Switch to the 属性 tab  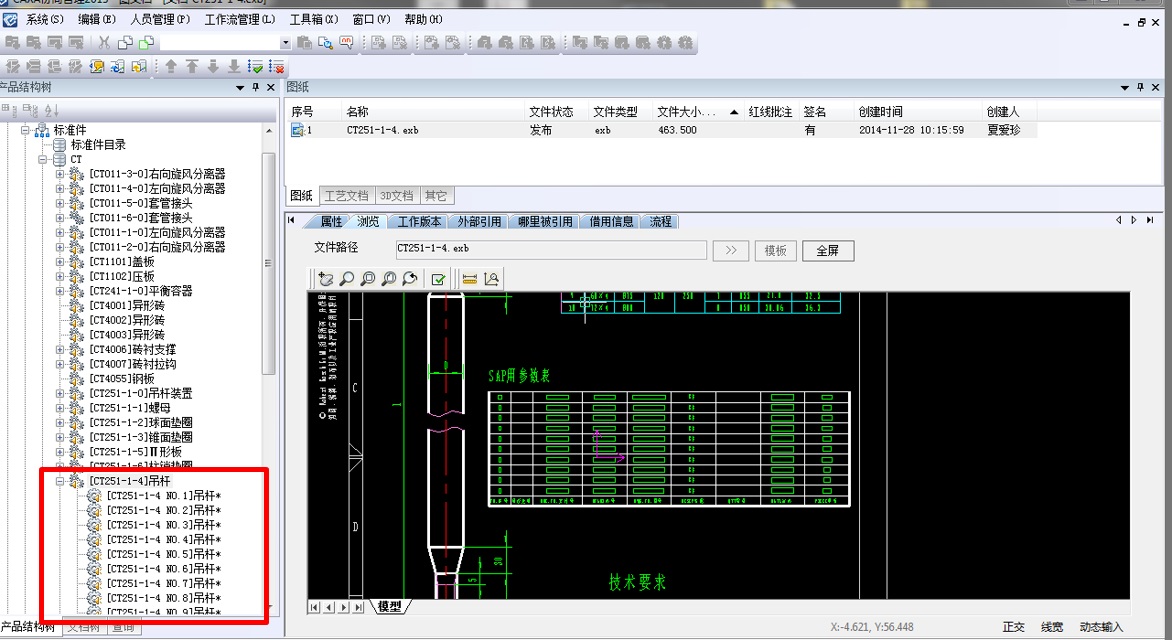331,221
